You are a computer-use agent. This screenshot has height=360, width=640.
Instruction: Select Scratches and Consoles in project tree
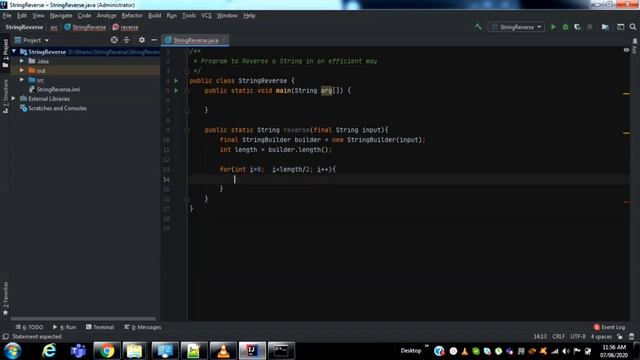click(x=53, y=108)
